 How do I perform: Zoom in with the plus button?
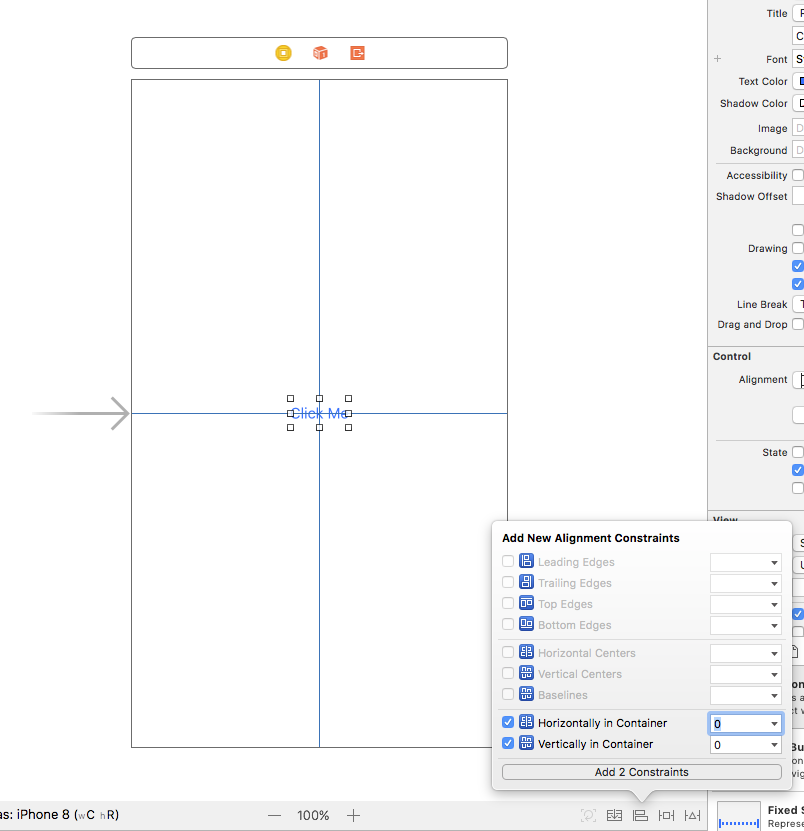(x=353, y=815)
